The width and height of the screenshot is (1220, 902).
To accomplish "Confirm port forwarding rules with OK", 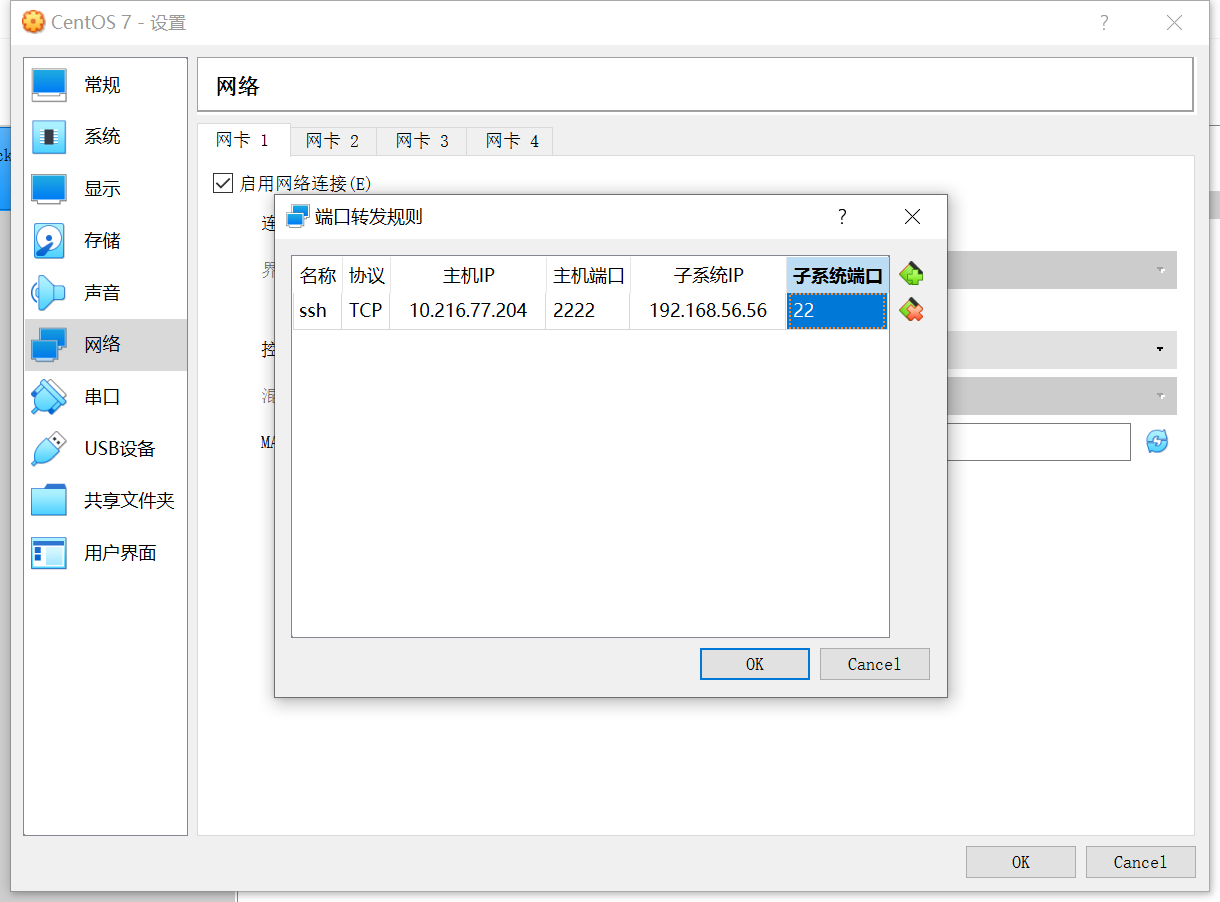I will (755, 664).
